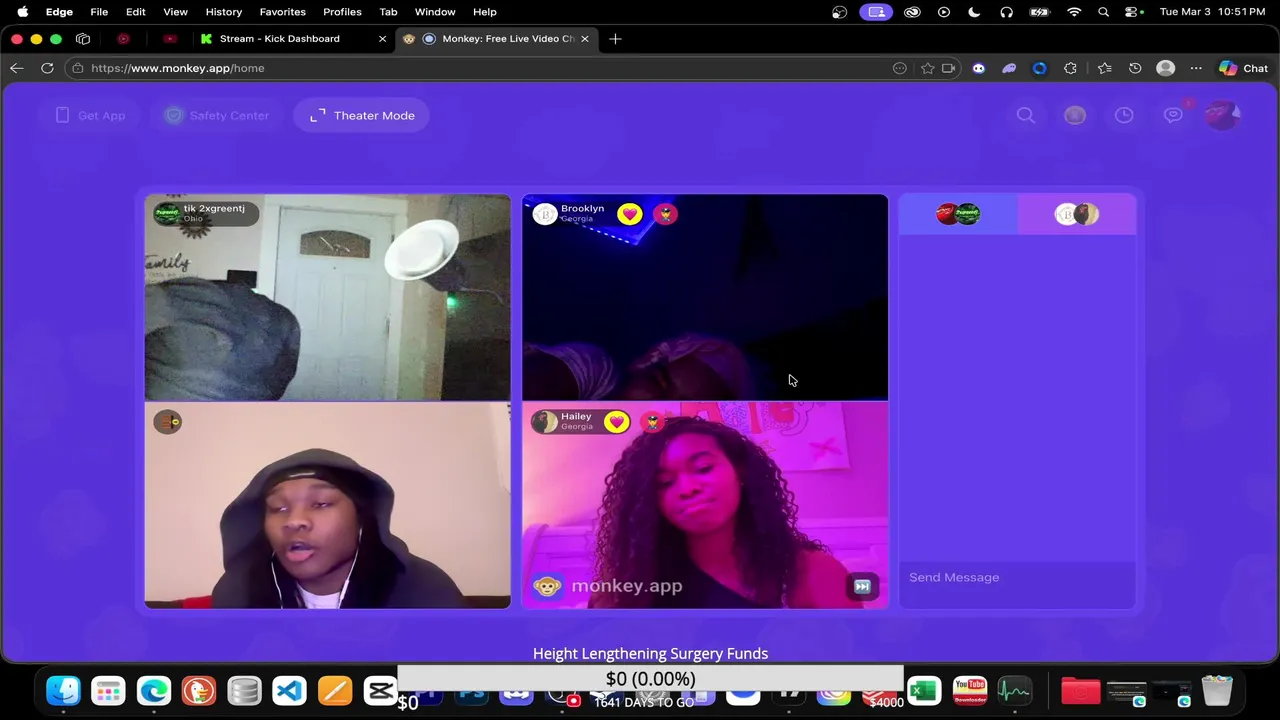Click the Get App button
Image resolution: width=1280 pixels, height=720 pixels.
[x=90, y=115]
